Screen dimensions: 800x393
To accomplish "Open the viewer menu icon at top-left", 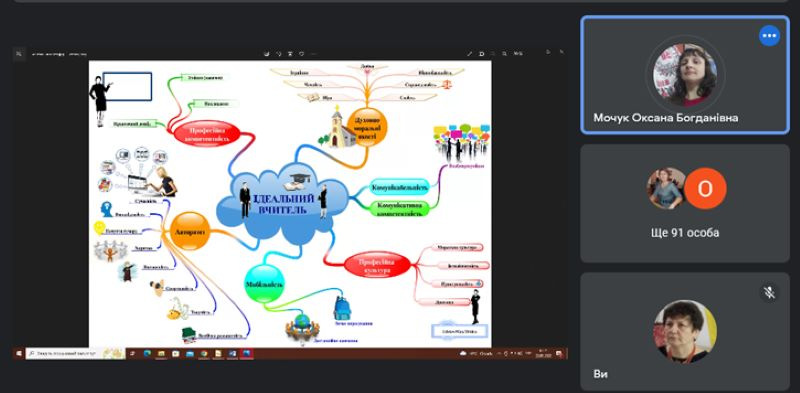I will [x=19, y=54].
